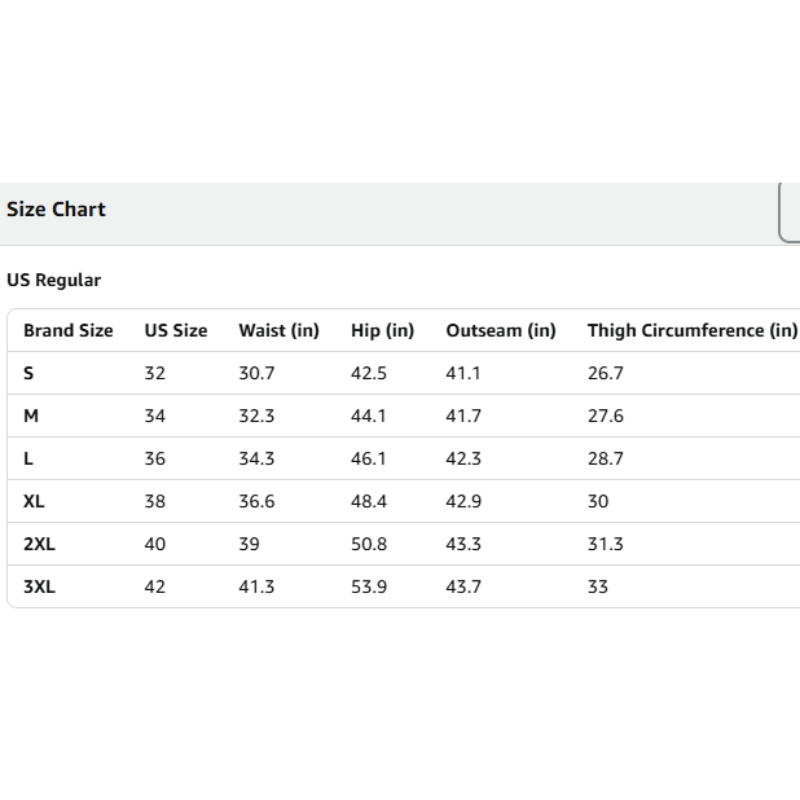This screenshot has height=800, width=800.
Task: Click the 53.9 hip value for 3XL
Action: tap(369, 587)
